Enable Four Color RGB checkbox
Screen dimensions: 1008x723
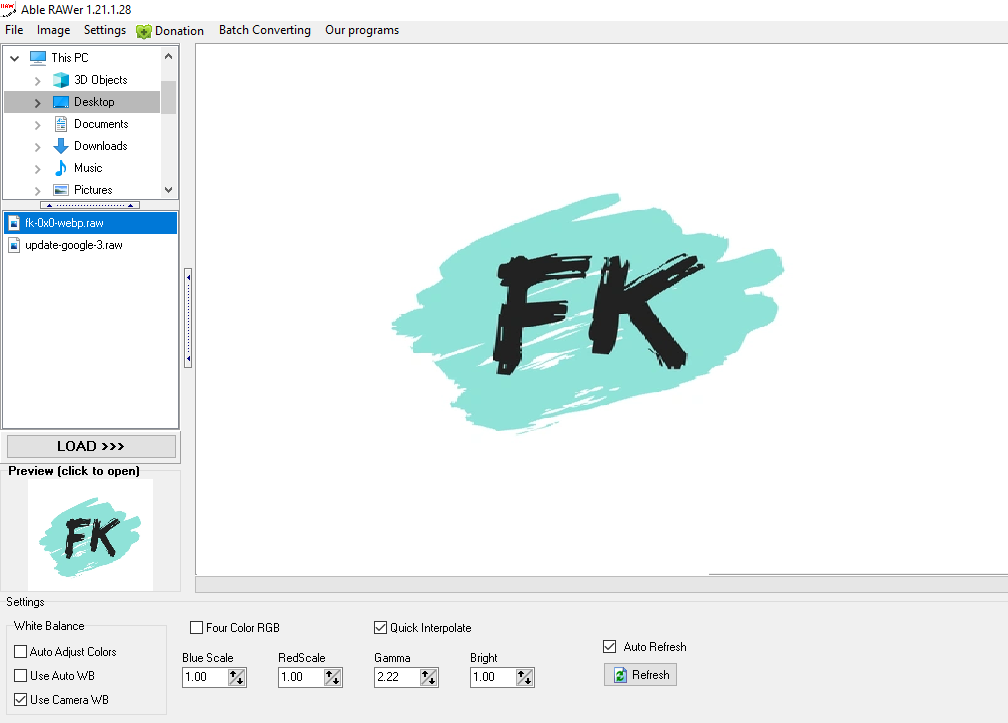point(197,627)
